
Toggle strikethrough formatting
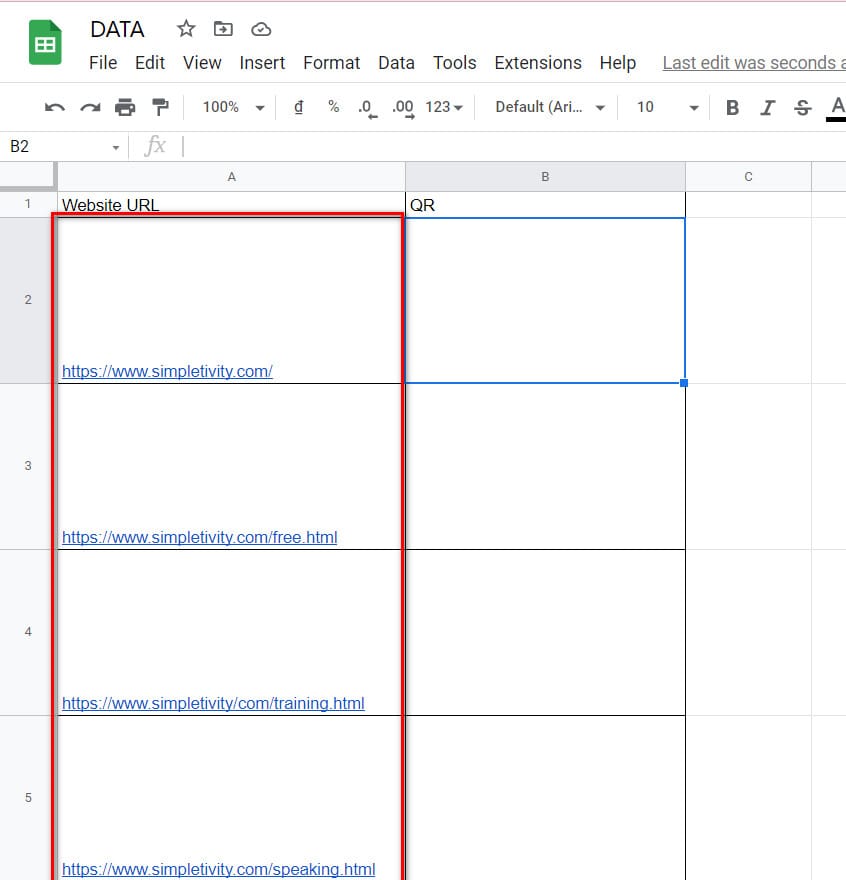[802, 107]
